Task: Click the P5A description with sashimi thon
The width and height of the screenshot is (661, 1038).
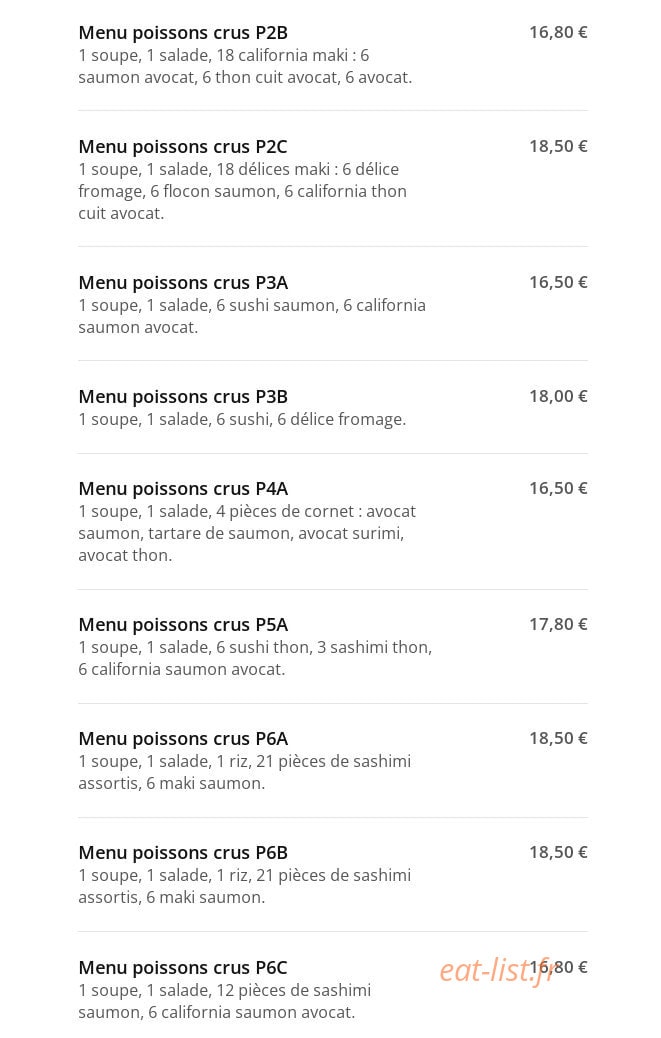Action: click(255, 658)
